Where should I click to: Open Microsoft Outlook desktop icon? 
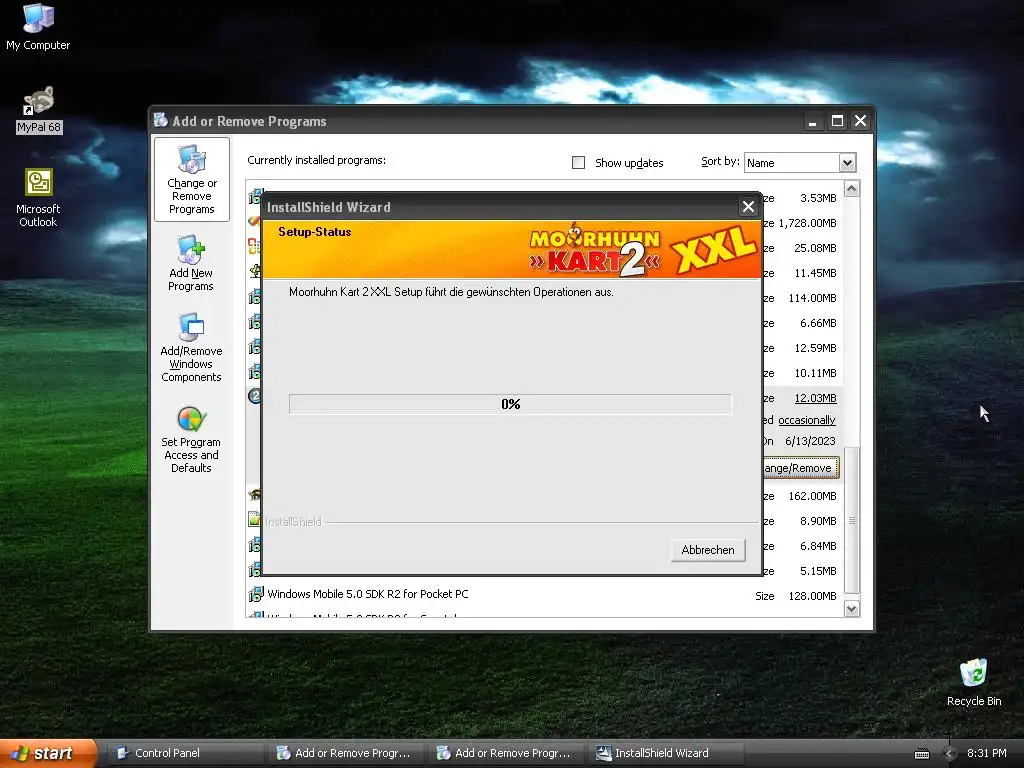[x=38, y=198]
